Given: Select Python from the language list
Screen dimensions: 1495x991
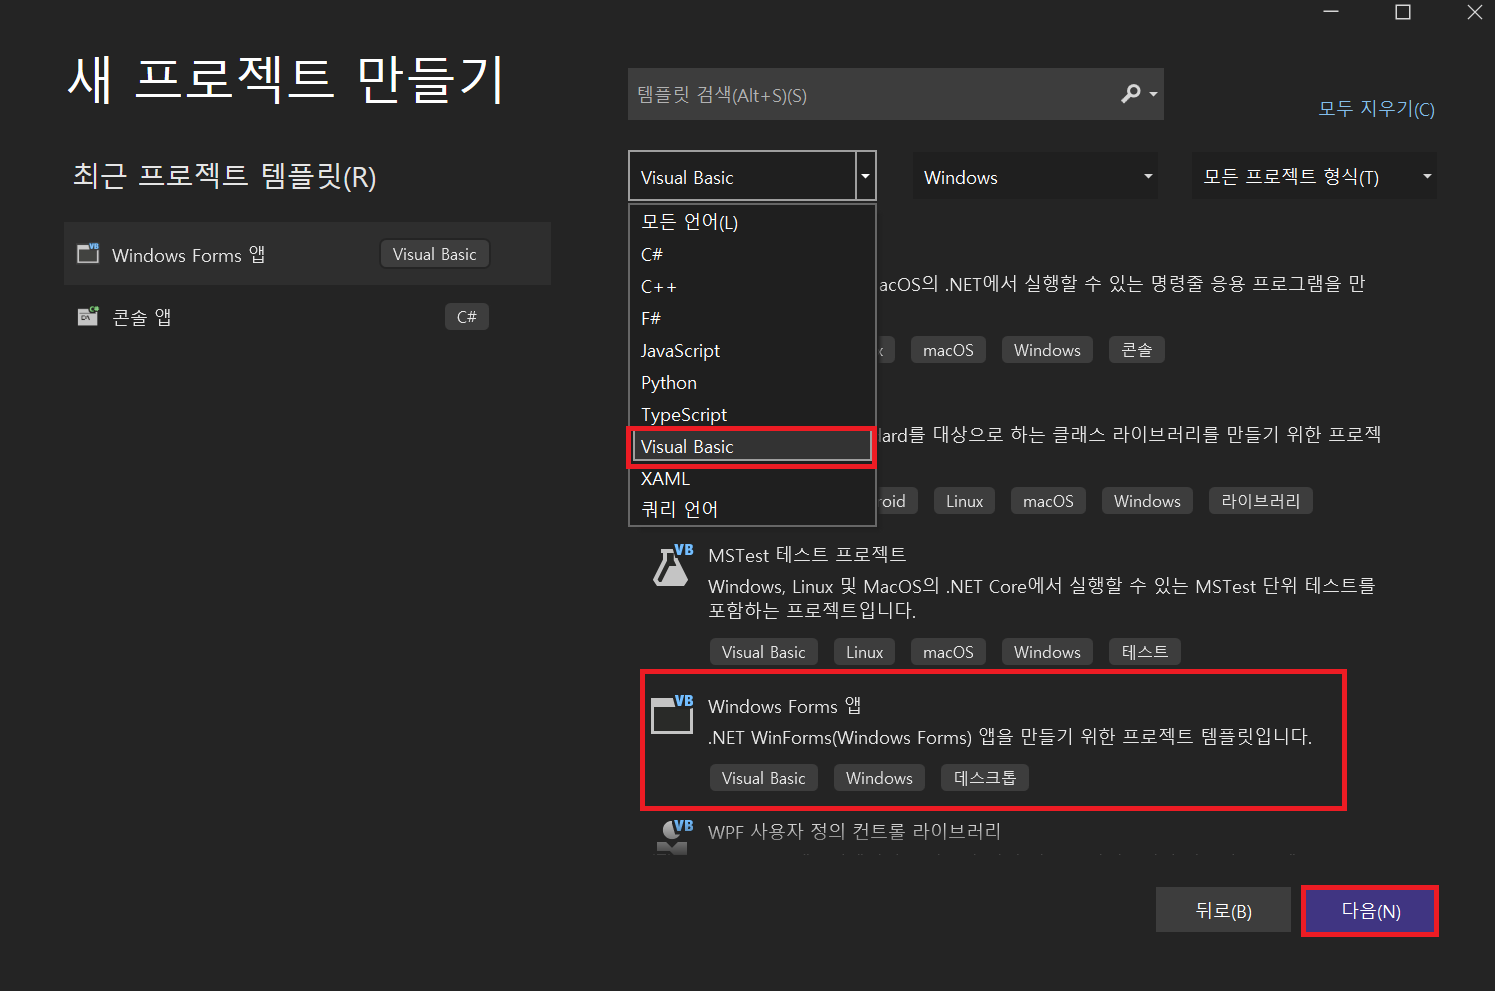Looking at the screenshot, I should coord(752,382).
